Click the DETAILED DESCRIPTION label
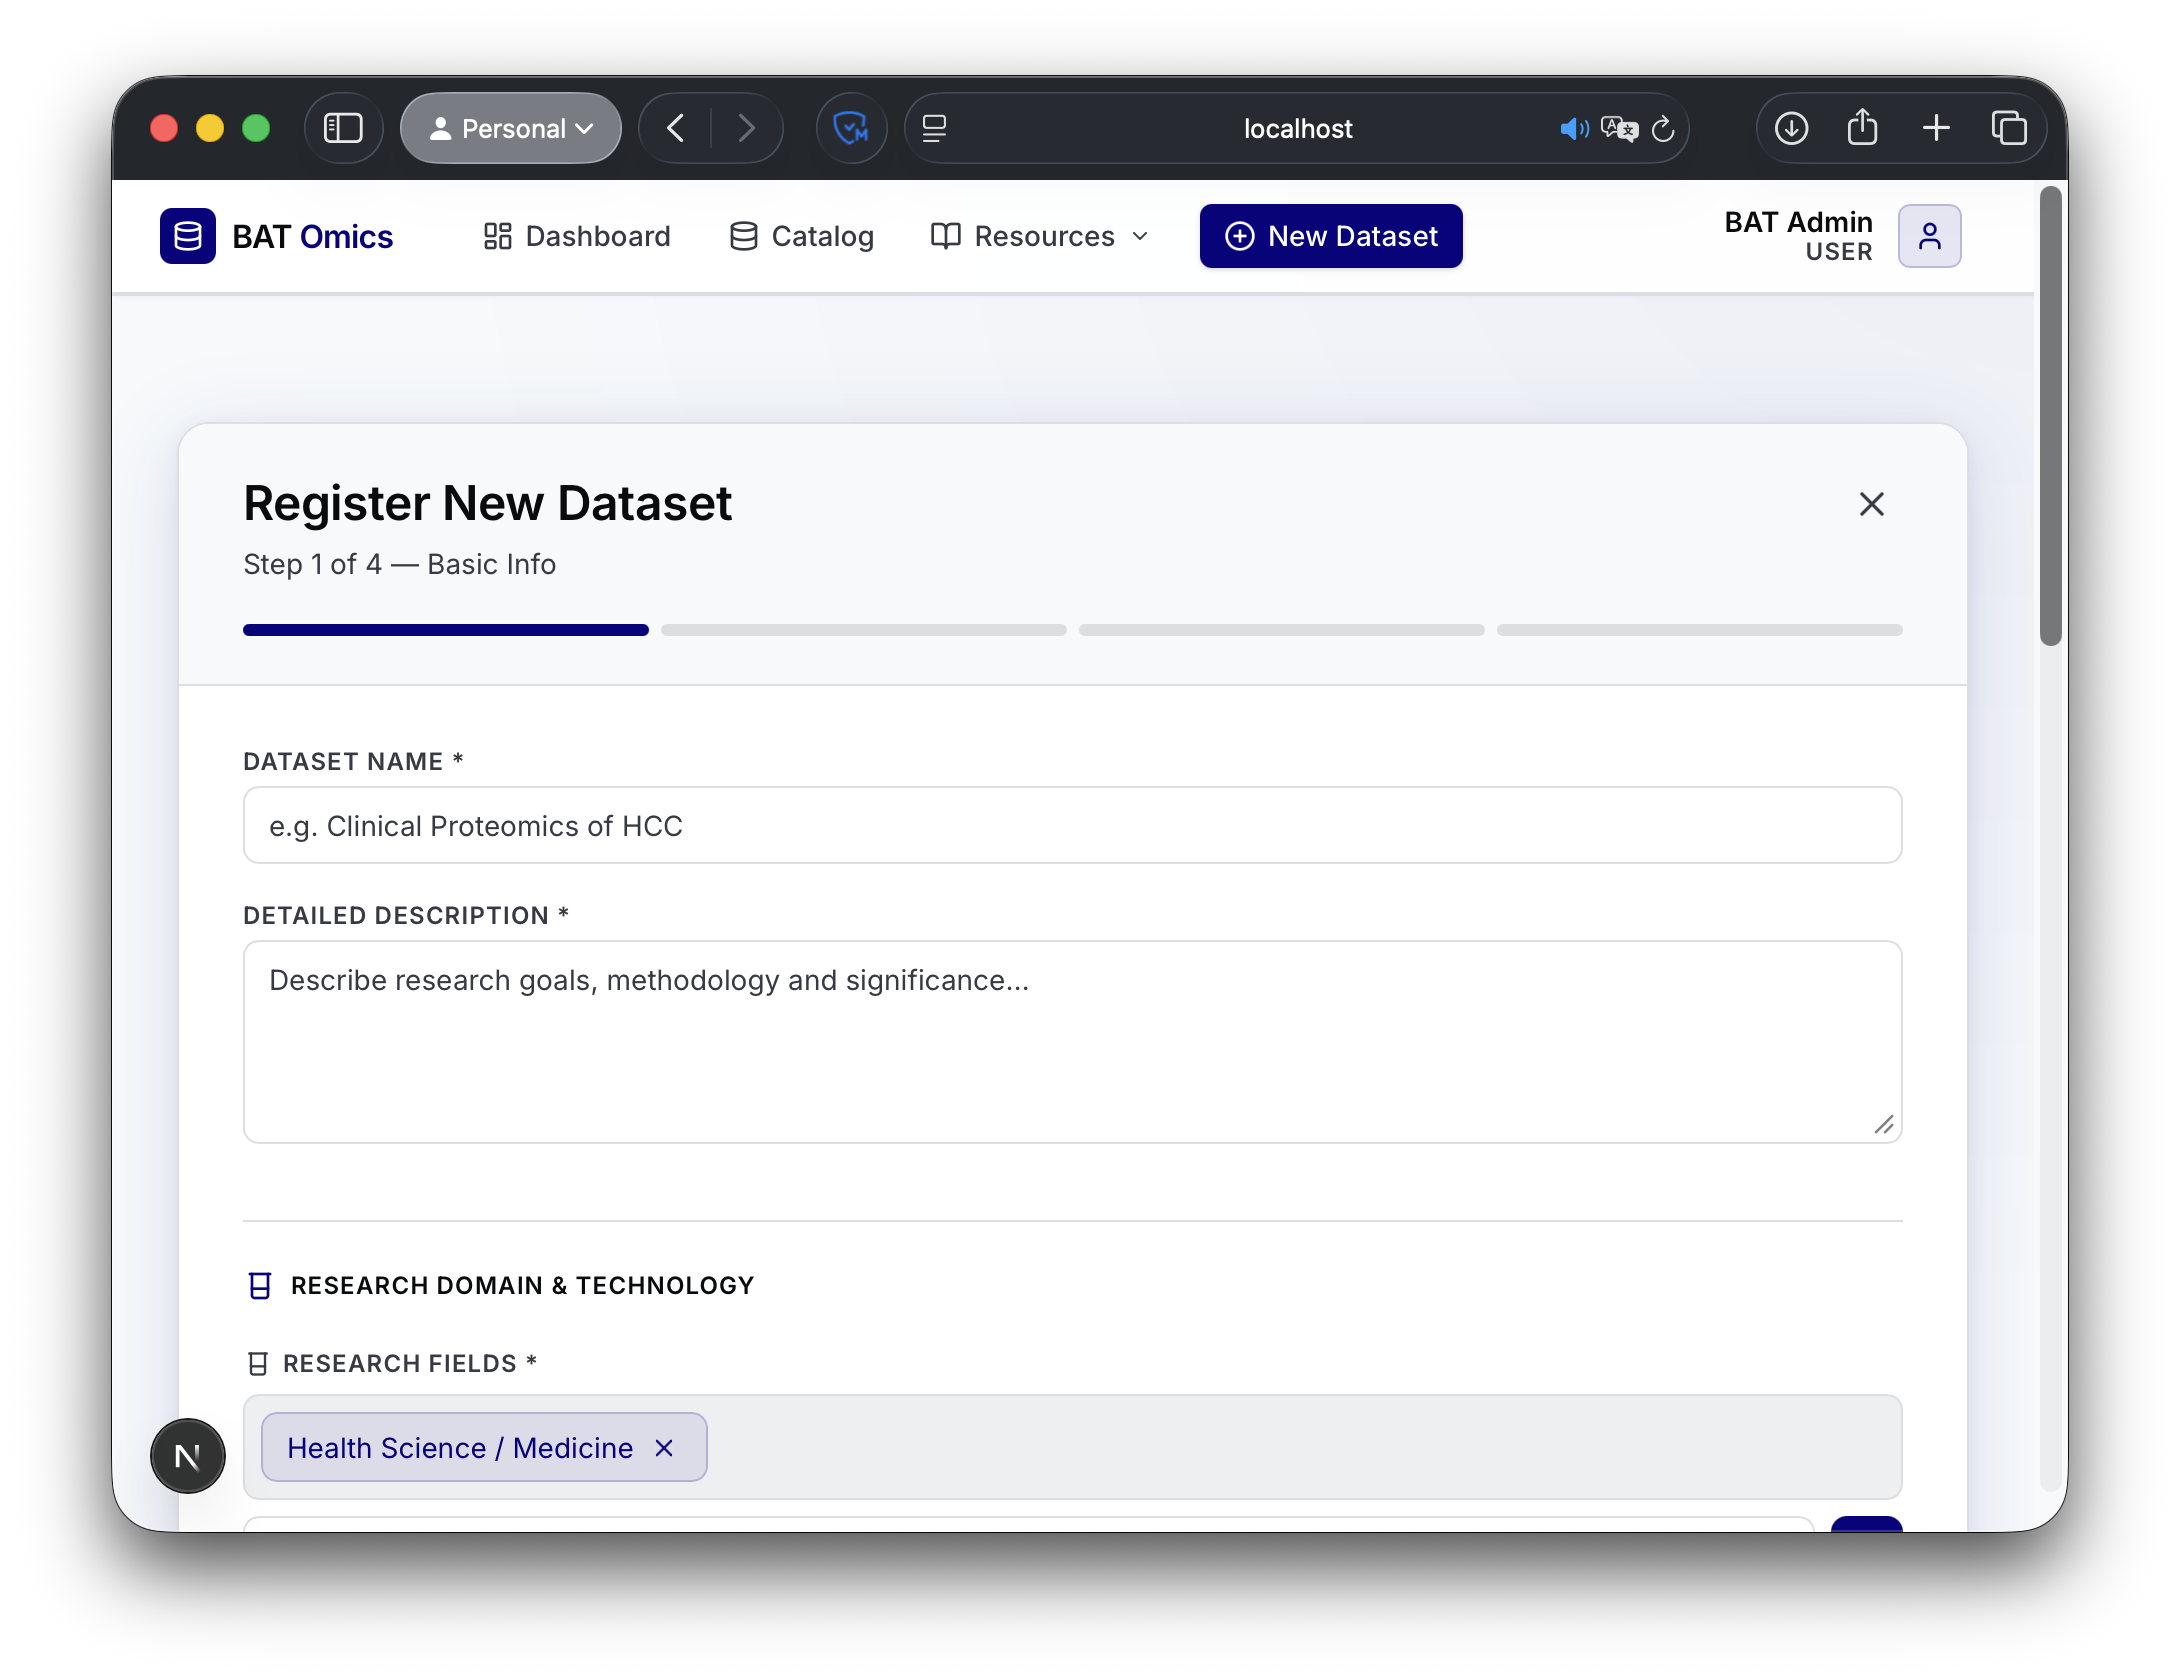 coord(406,916)
